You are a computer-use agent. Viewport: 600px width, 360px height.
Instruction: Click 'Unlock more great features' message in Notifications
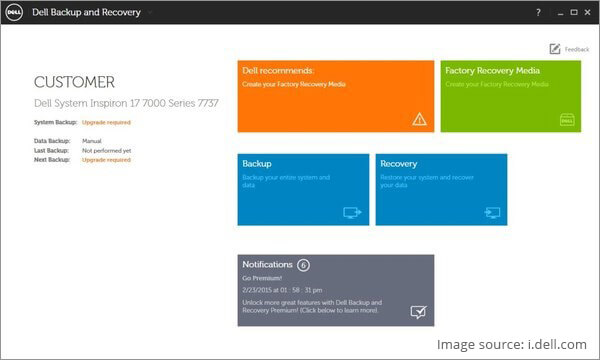pos(312,306)
